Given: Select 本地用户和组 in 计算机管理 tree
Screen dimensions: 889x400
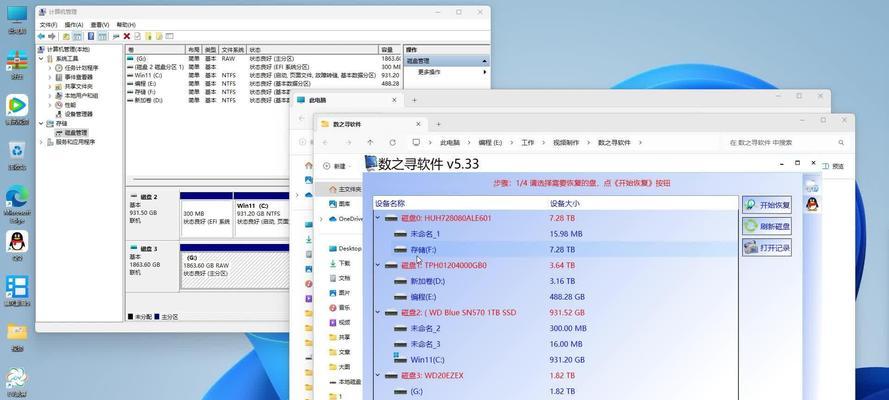Looking at the screenshot, I should [81, 96].
